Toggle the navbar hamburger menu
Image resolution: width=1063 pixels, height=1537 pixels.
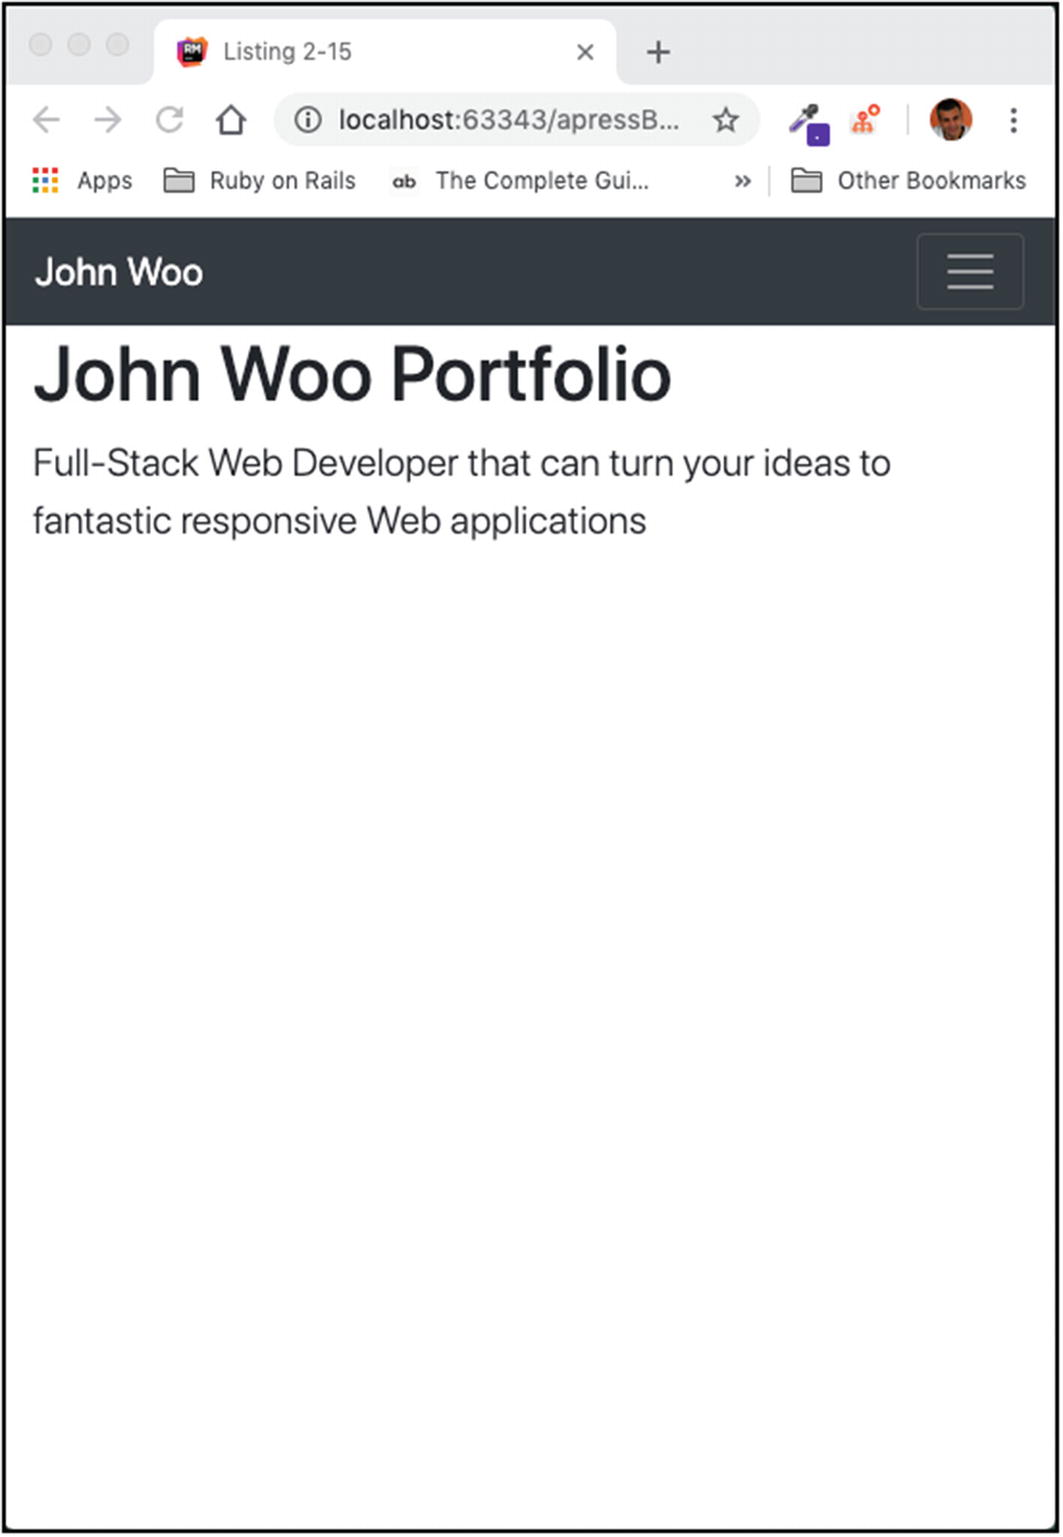point(969,271)
